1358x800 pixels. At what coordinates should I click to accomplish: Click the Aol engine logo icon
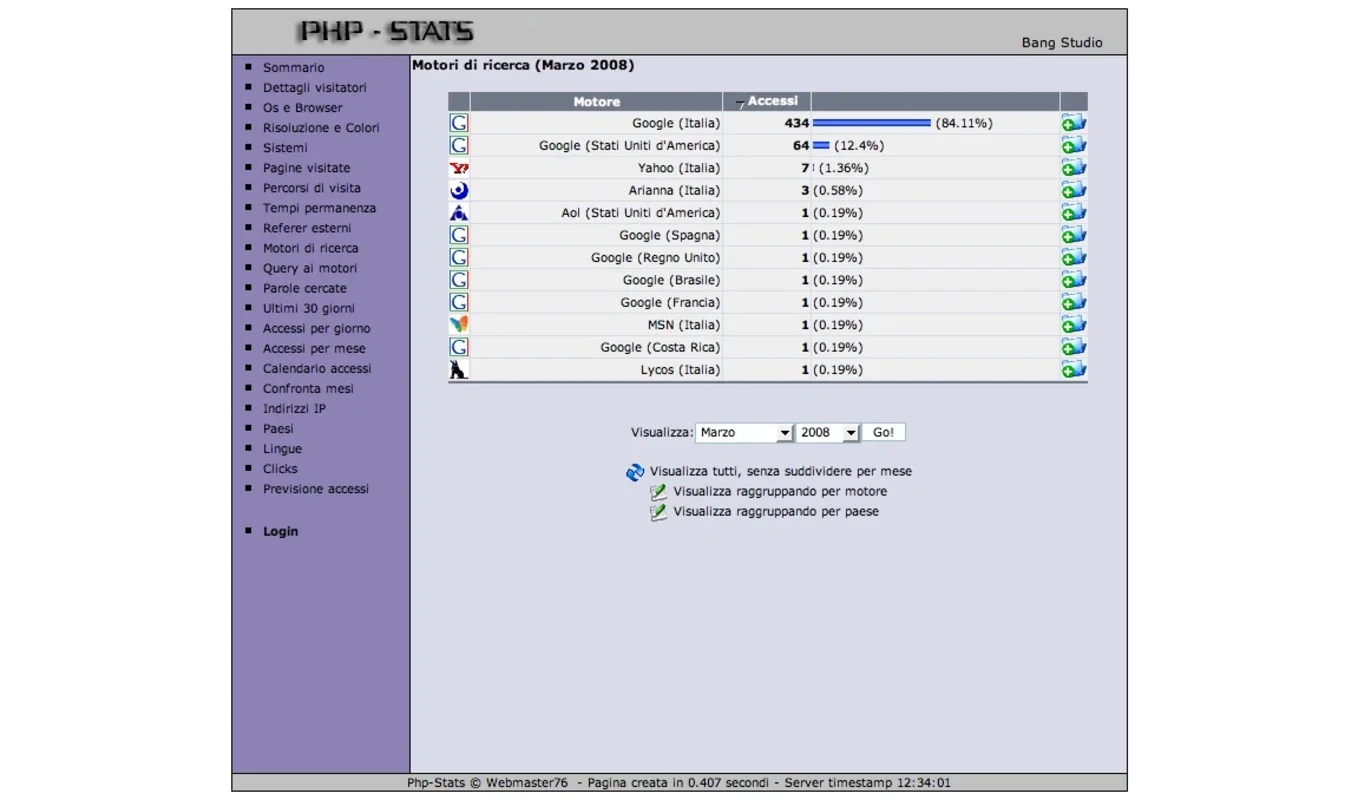[459, 213]
